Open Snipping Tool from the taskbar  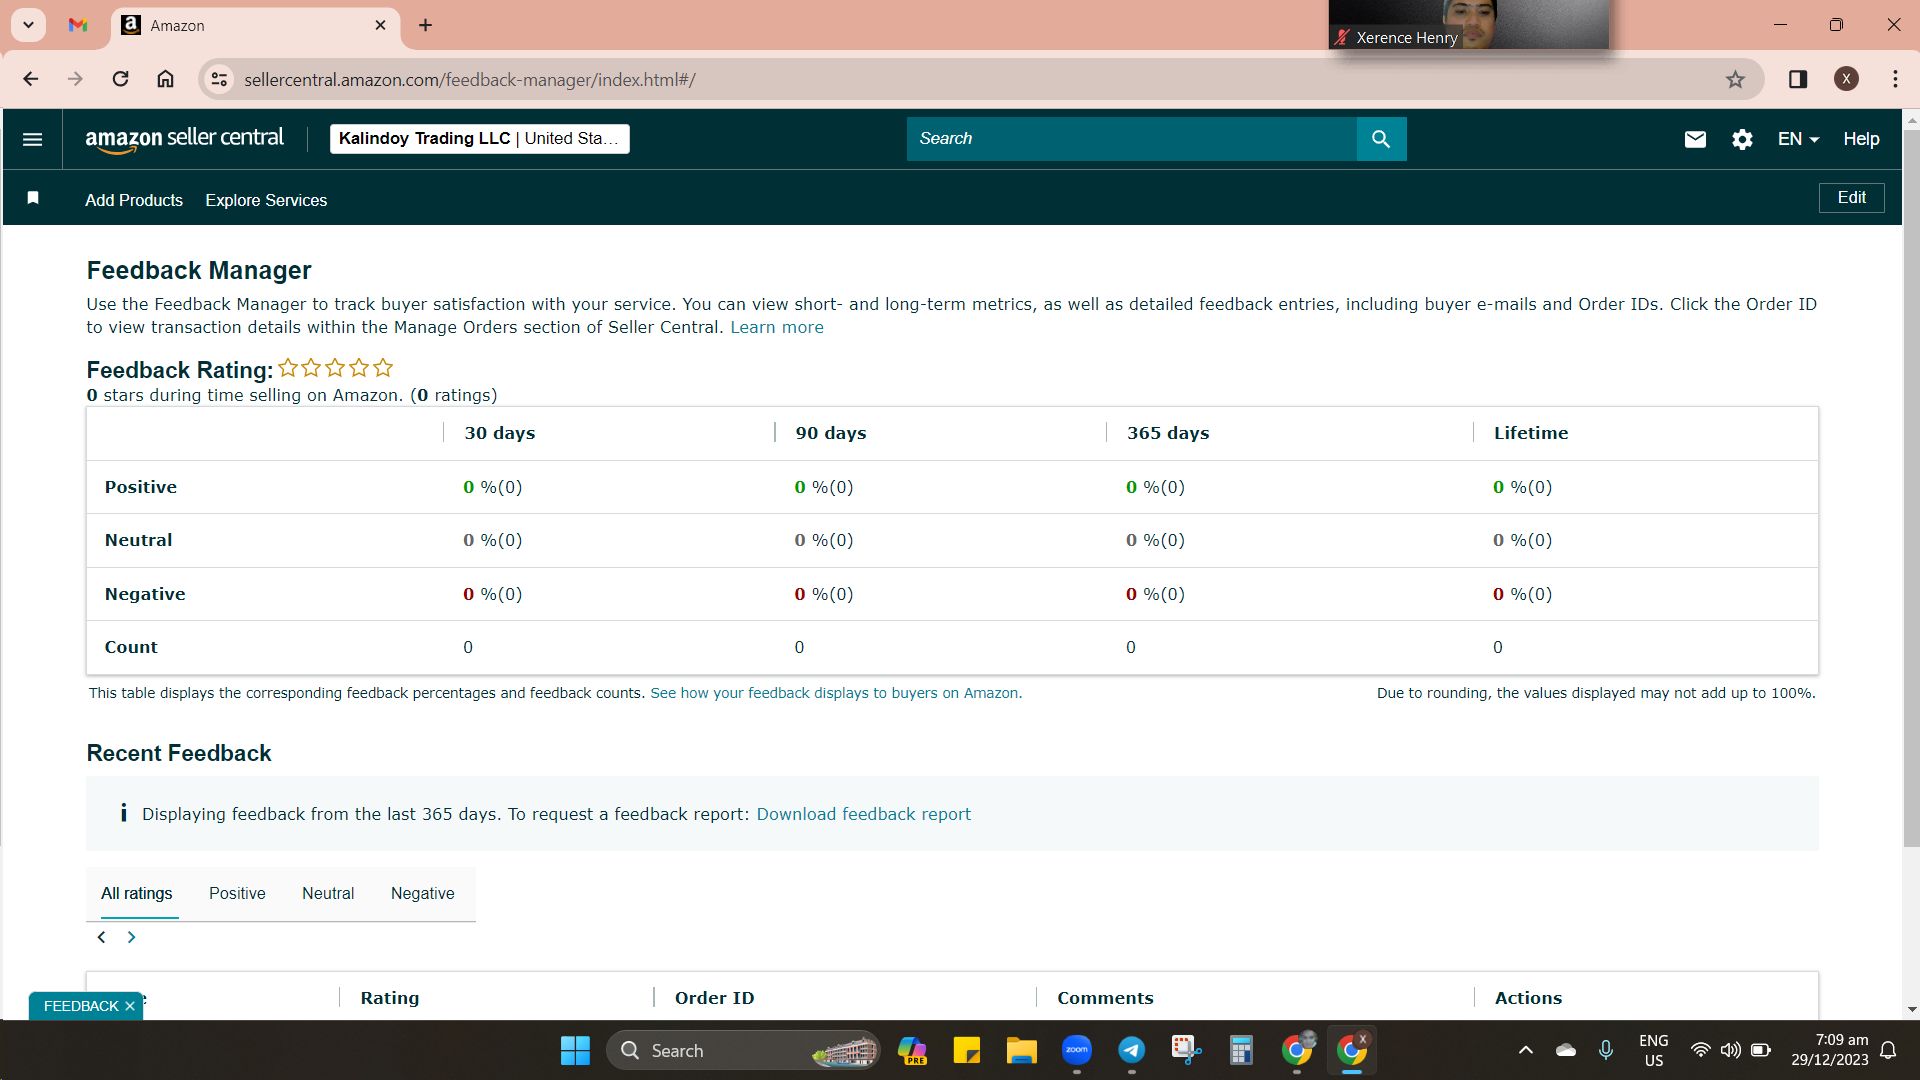click(x=1186, y=1050)
